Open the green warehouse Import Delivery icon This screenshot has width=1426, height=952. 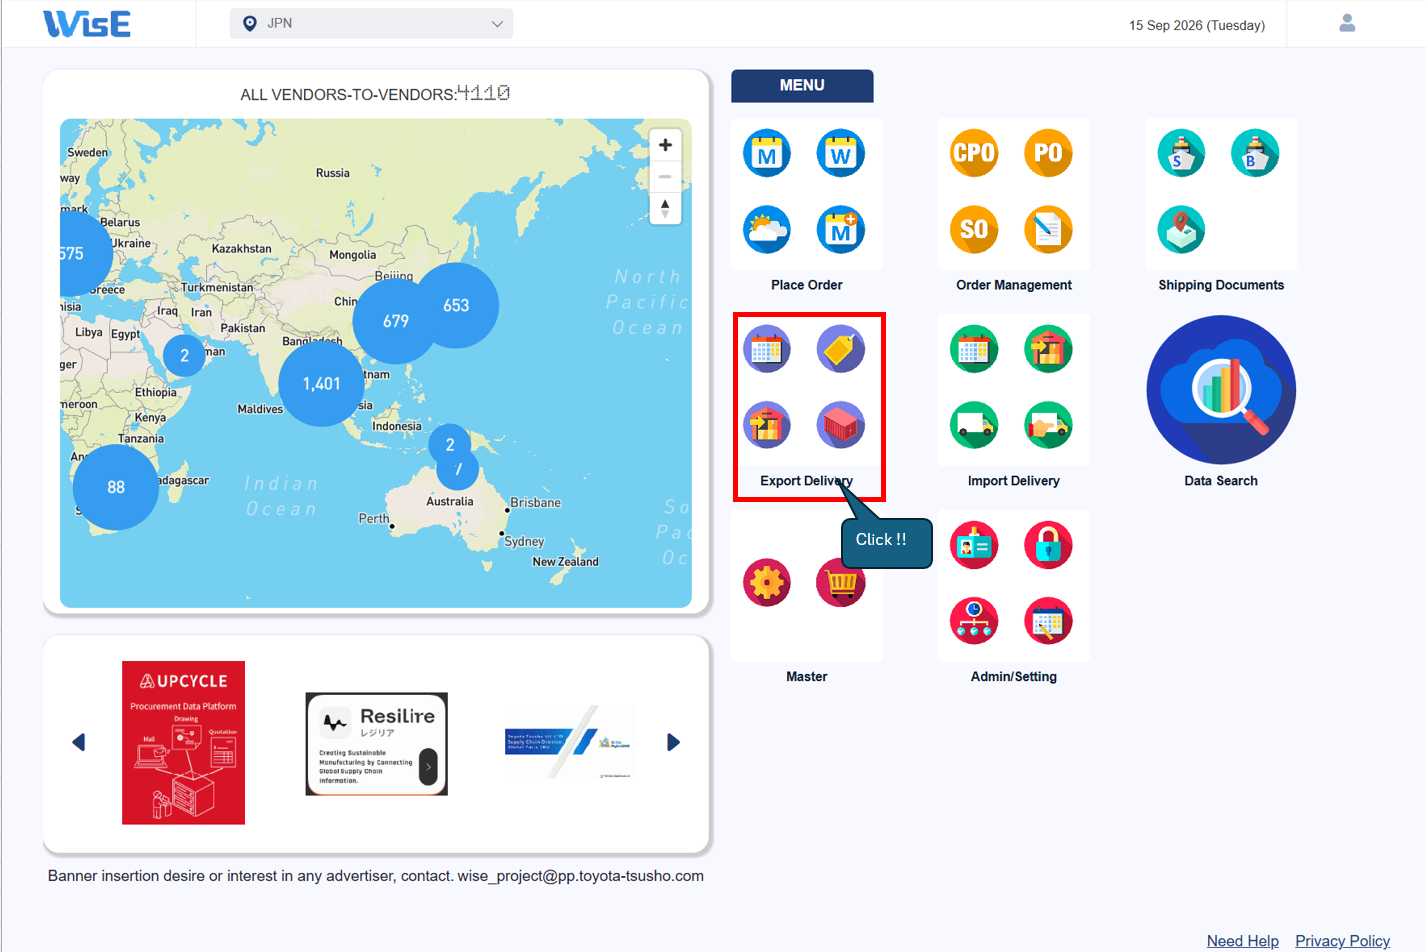1048,349
